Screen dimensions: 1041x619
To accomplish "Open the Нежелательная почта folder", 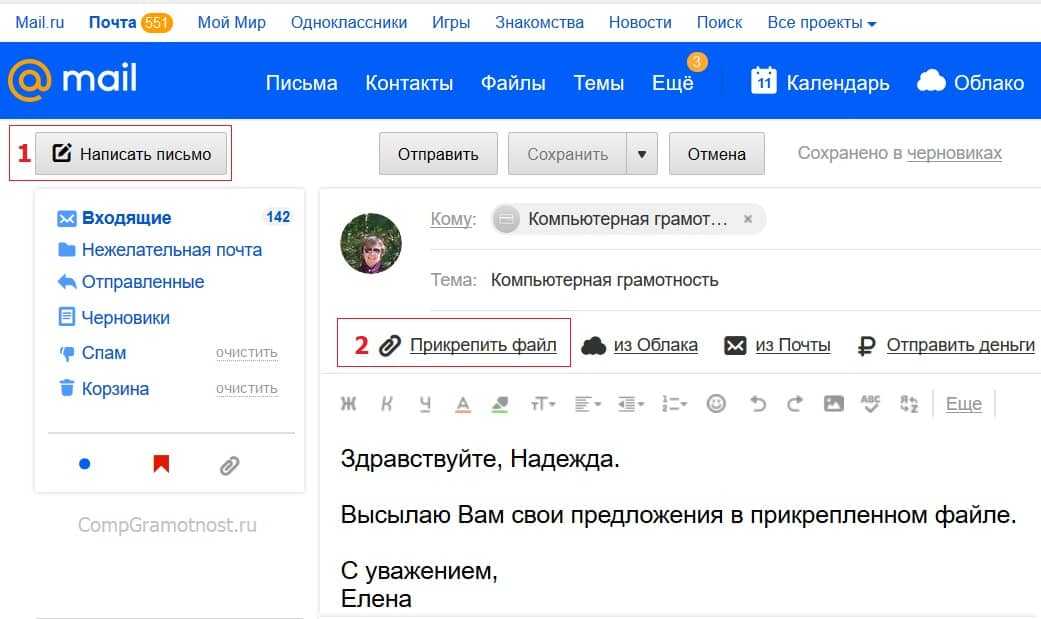I will [x=171, y=250].
